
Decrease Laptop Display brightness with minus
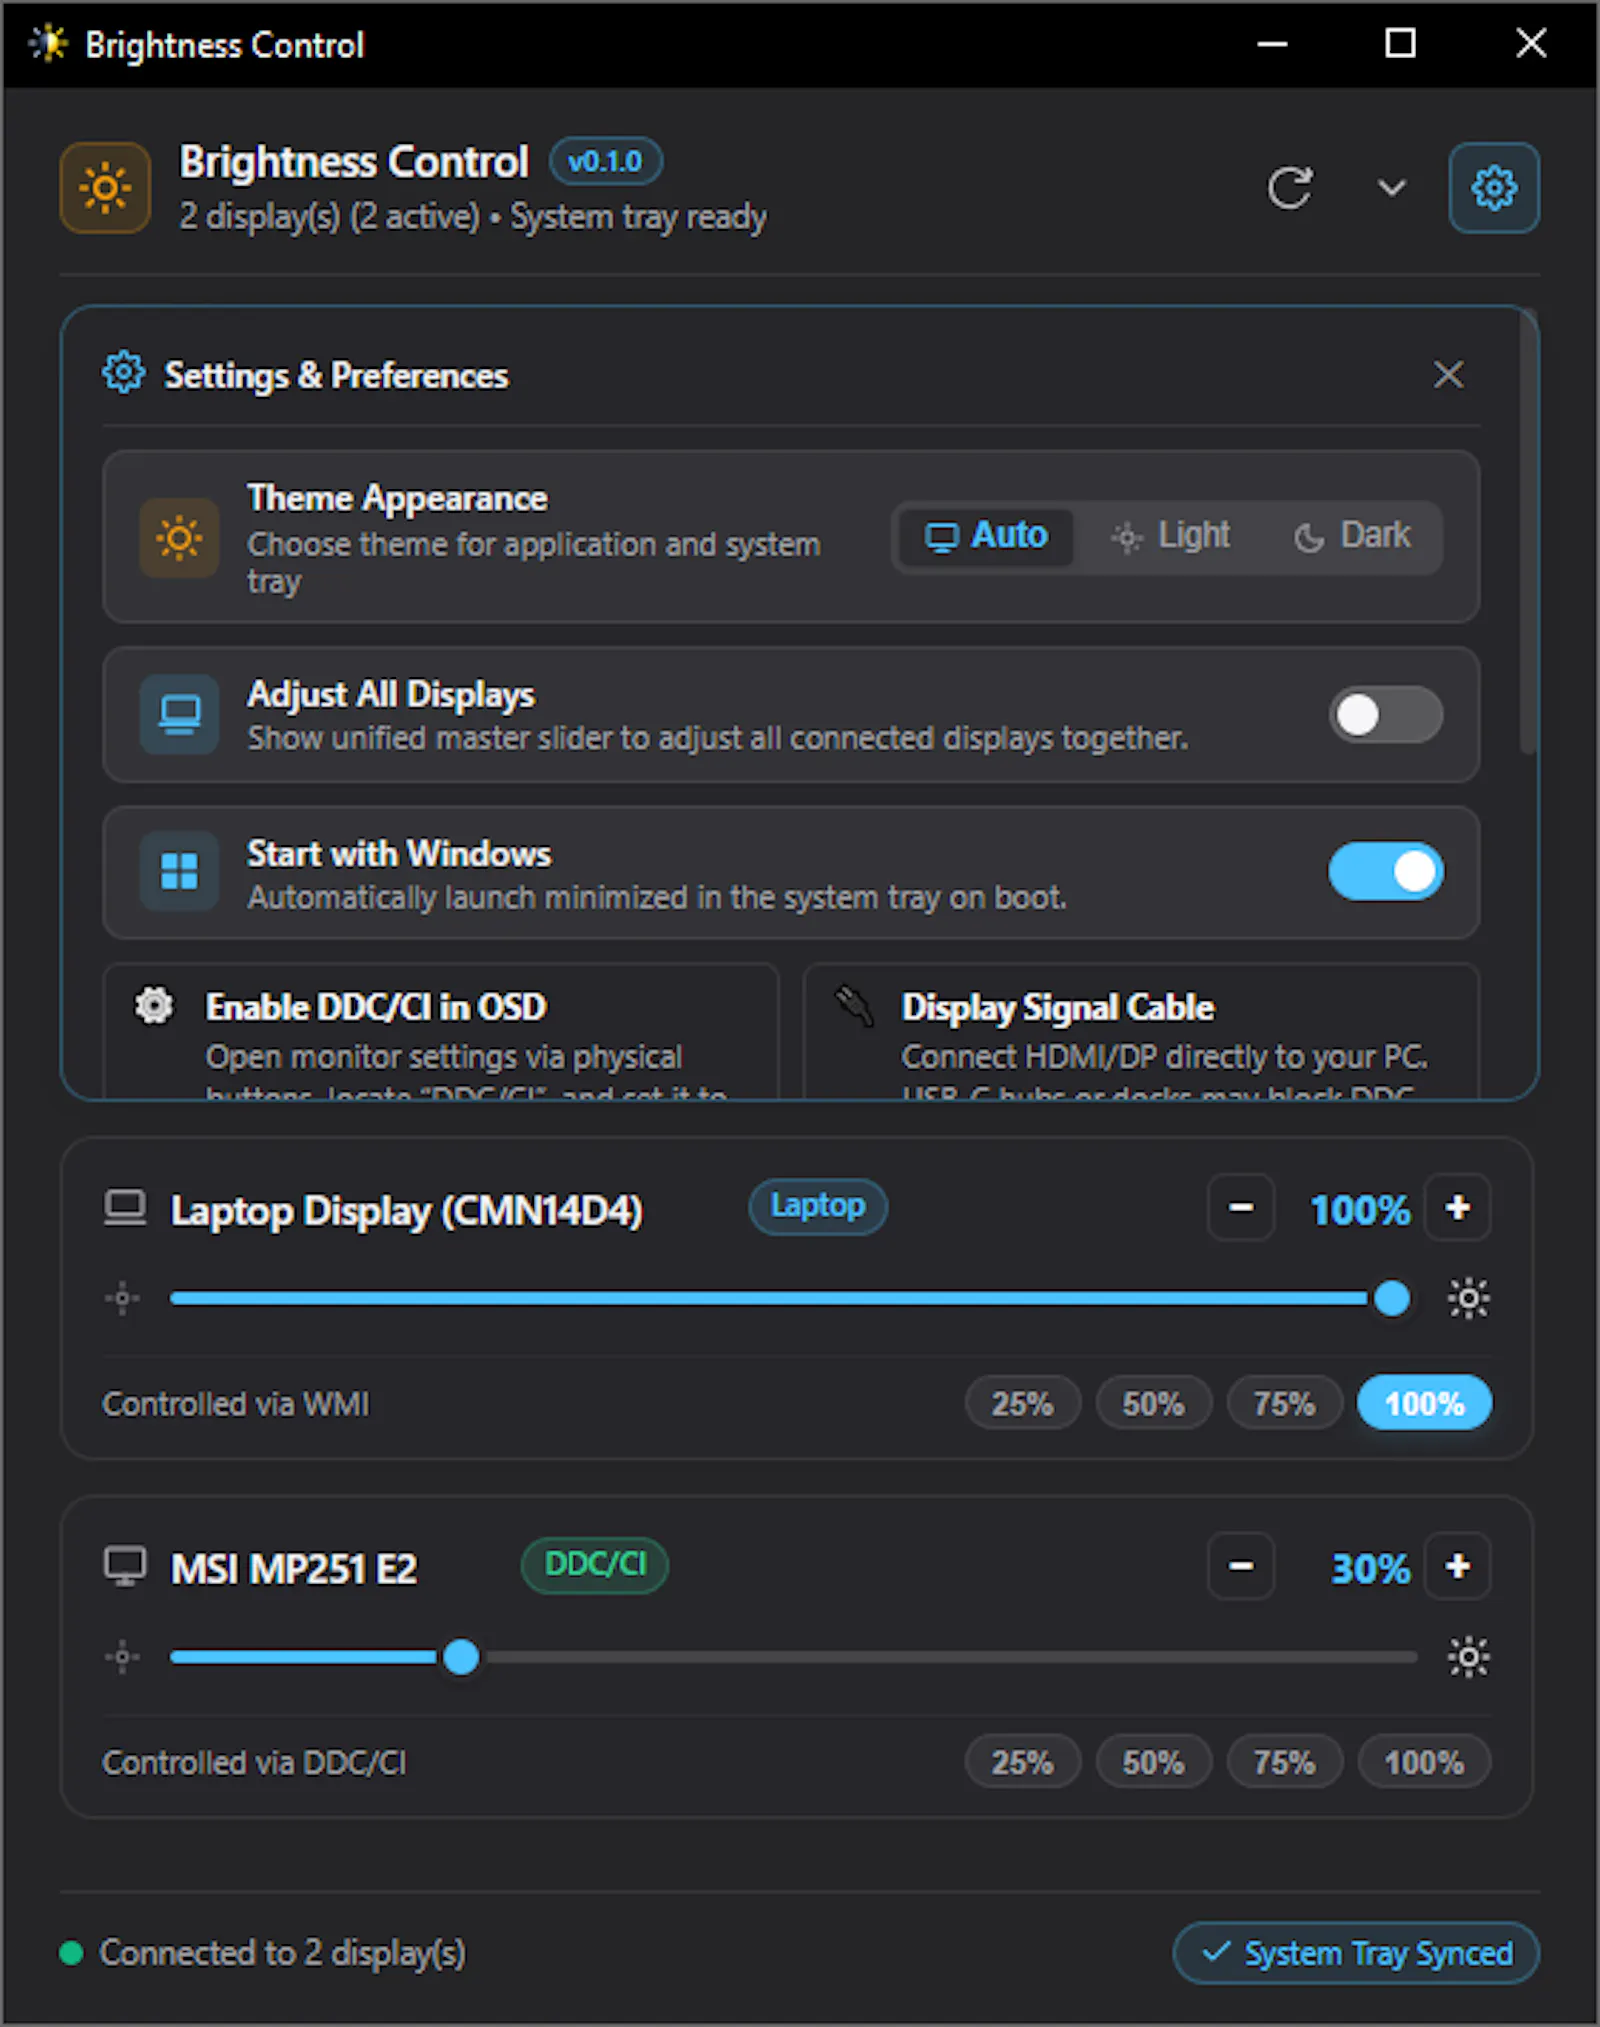(x=1241, y=1208)
